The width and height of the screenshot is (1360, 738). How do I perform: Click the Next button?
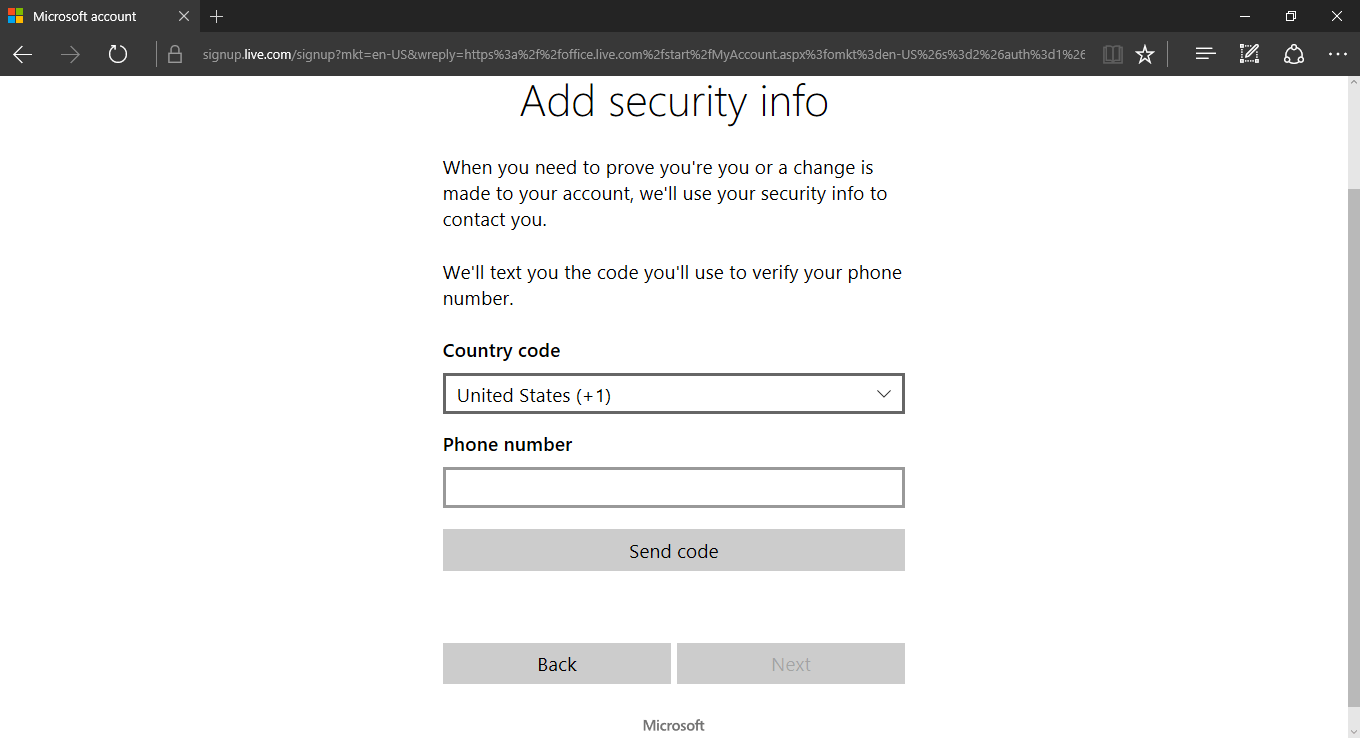point(791,664)
